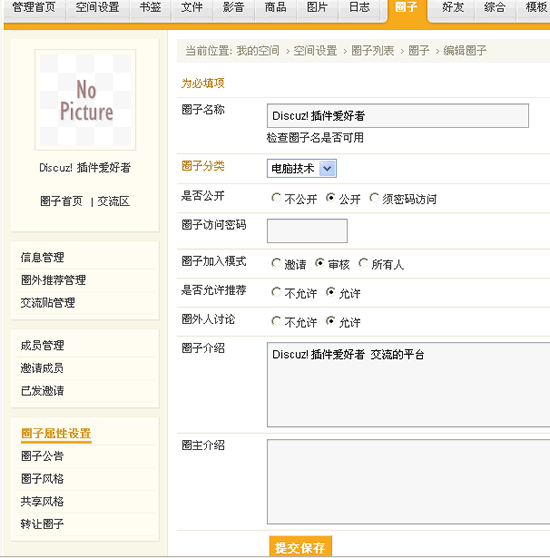550x558 pixels.
Task: Open 圈子风格 in sidebar
Action: coord(42,478)
